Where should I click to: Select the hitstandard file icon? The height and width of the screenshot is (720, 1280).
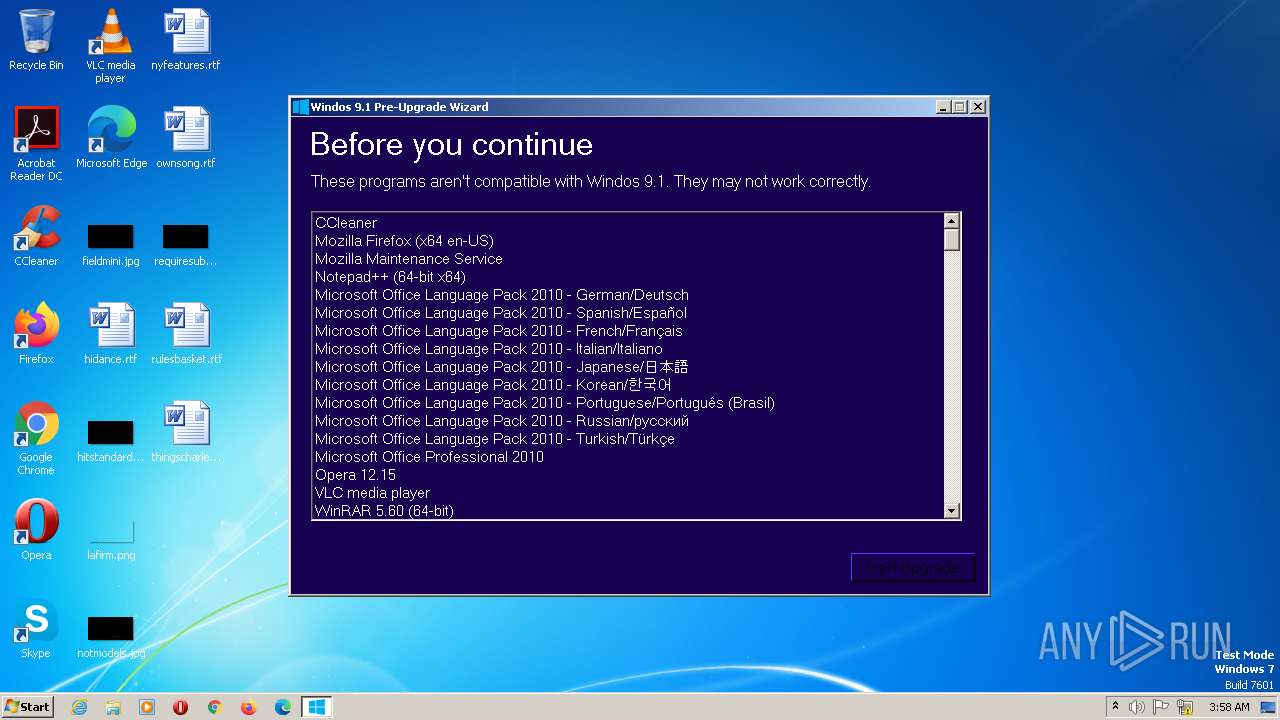pyautogui.click(x=110, y=439)
